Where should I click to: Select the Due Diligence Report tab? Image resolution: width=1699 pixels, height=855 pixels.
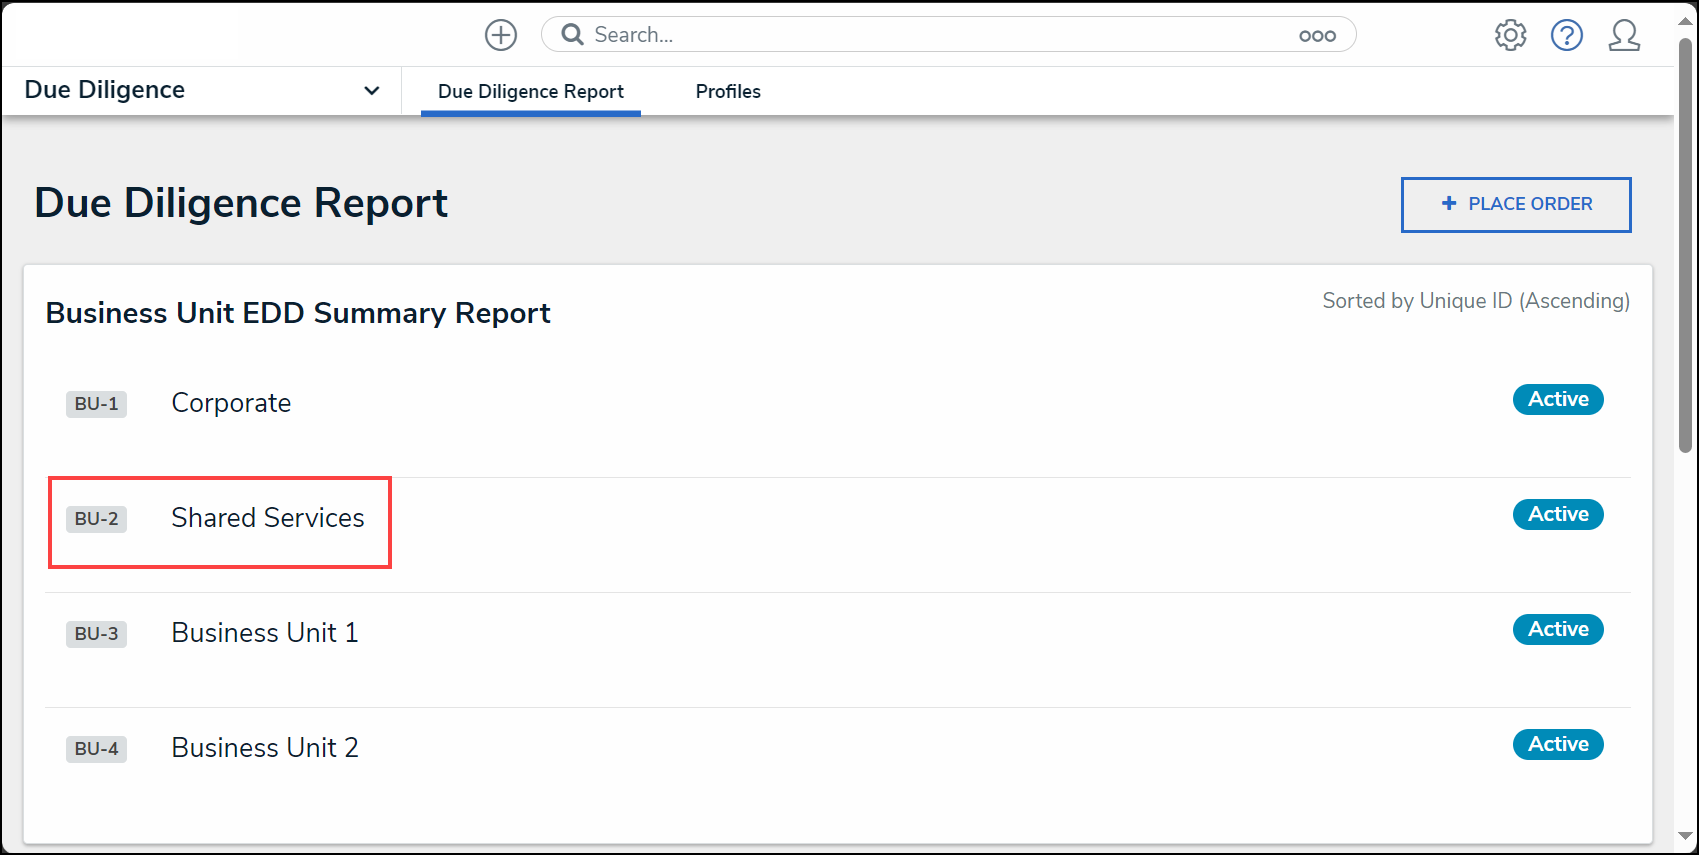[531, 91]
